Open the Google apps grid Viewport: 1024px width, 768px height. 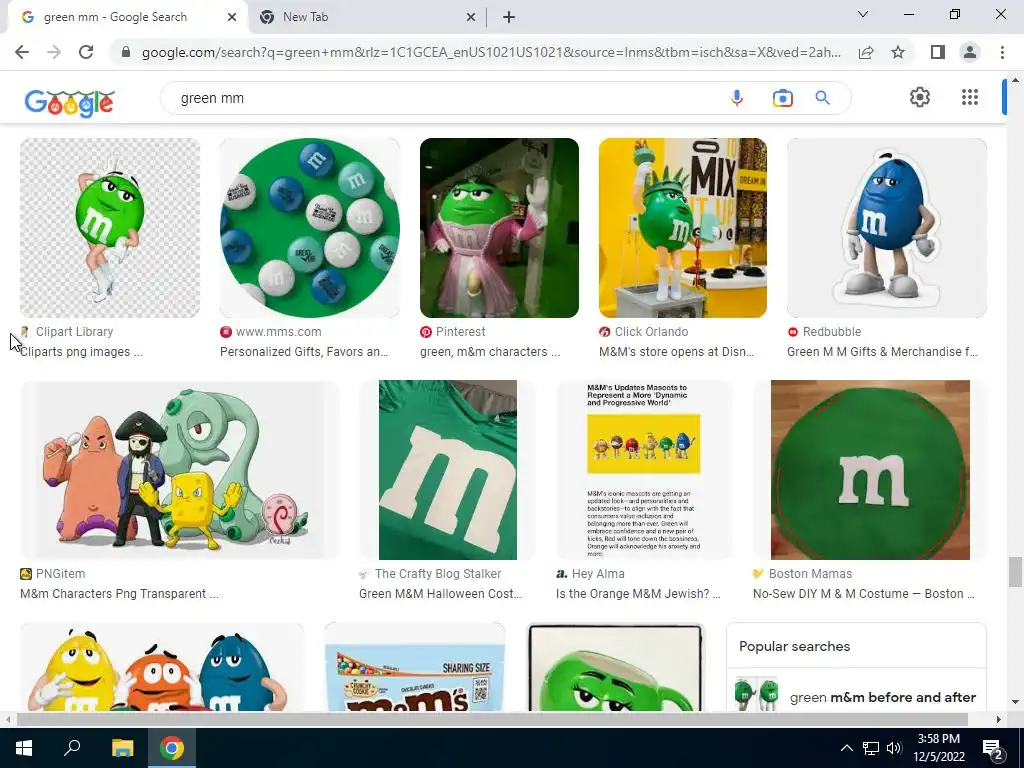click(x=970, y=97)
